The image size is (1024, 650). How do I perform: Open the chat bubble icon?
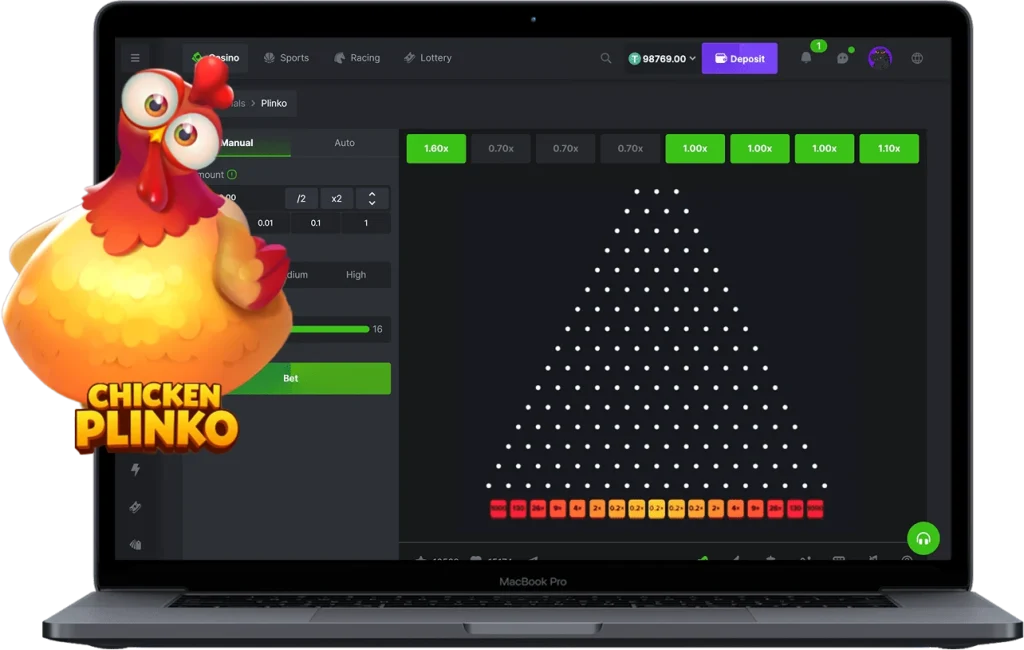point(843,58)
